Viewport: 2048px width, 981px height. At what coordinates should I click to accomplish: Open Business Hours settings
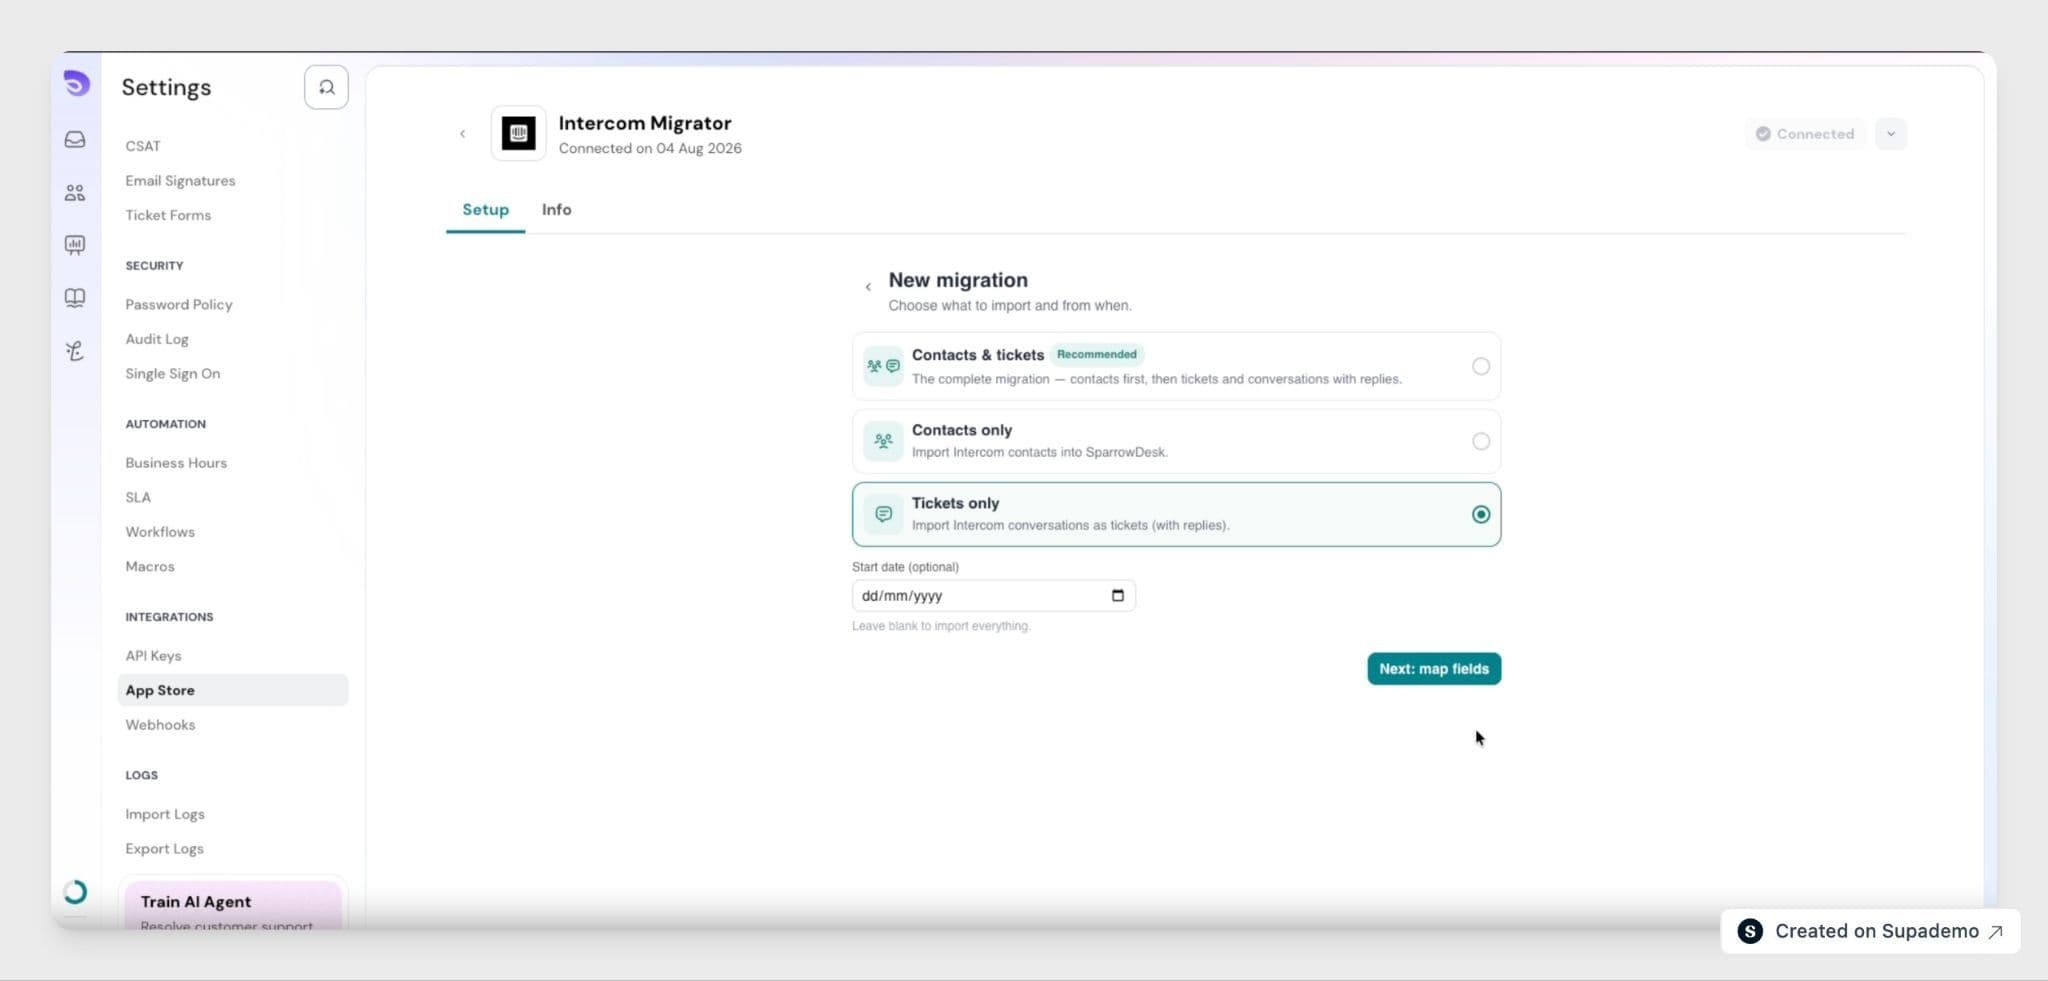click(176, 463)
